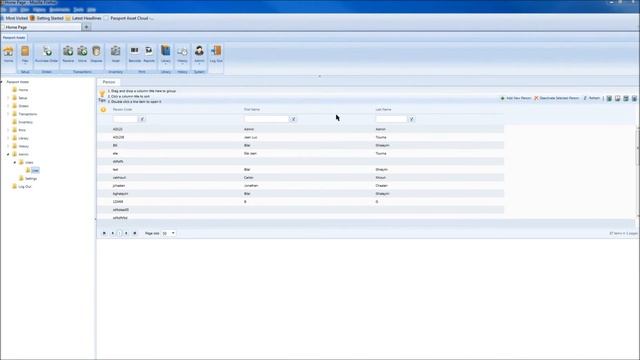Image resolution: width=640 pixels, height=360 pixels.
Task: Click the Refresh button in grid toolbar
Action: pos(591,98)
